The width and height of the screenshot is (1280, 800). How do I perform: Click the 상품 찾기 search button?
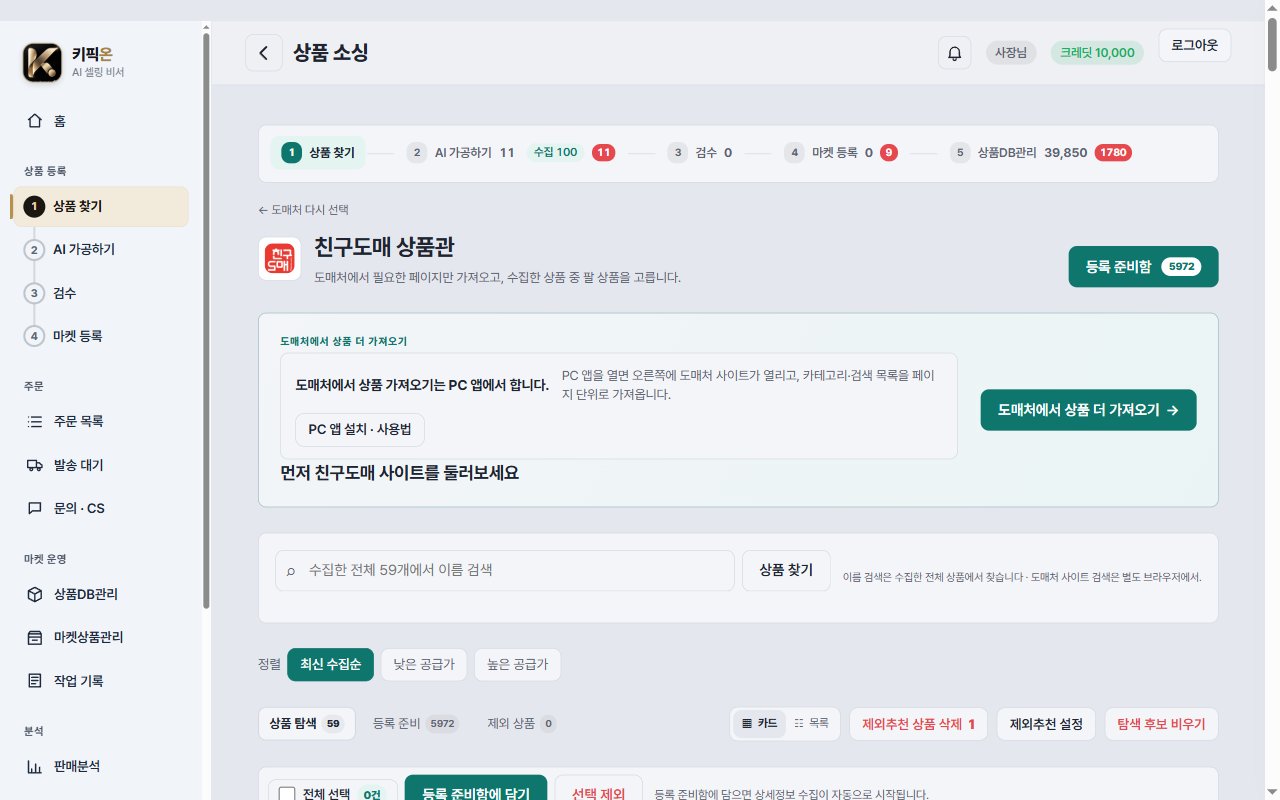coord(786,571)
